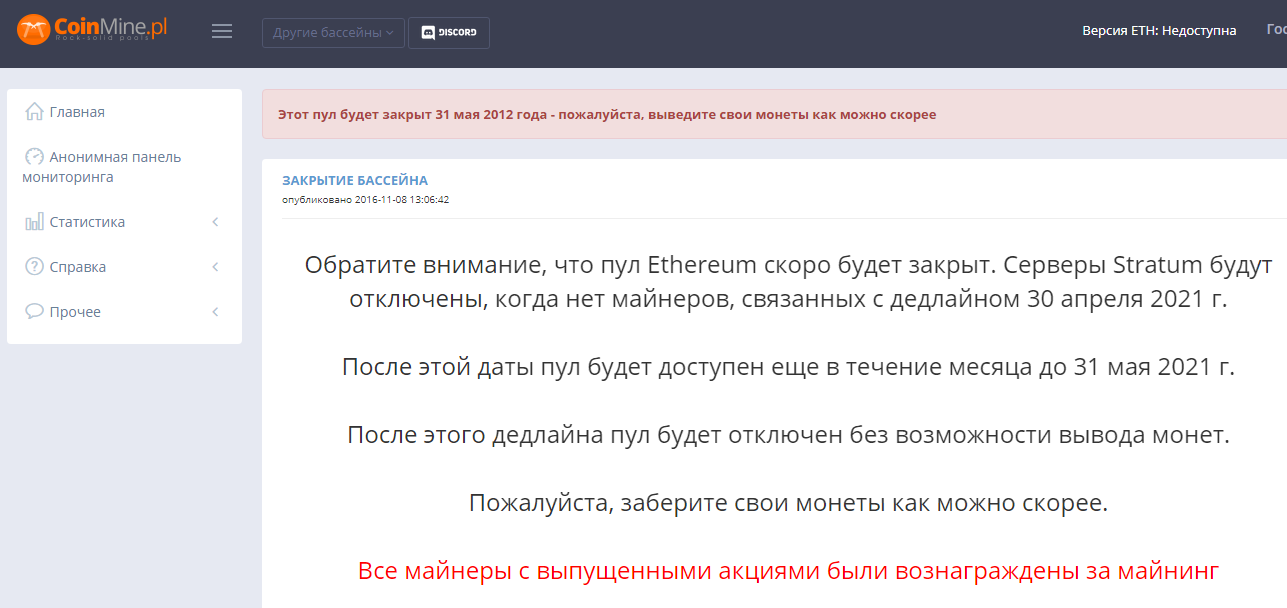Click the Версия ETH: Недоступна text
The image size is (1287, 608).
coord(1159,31)
